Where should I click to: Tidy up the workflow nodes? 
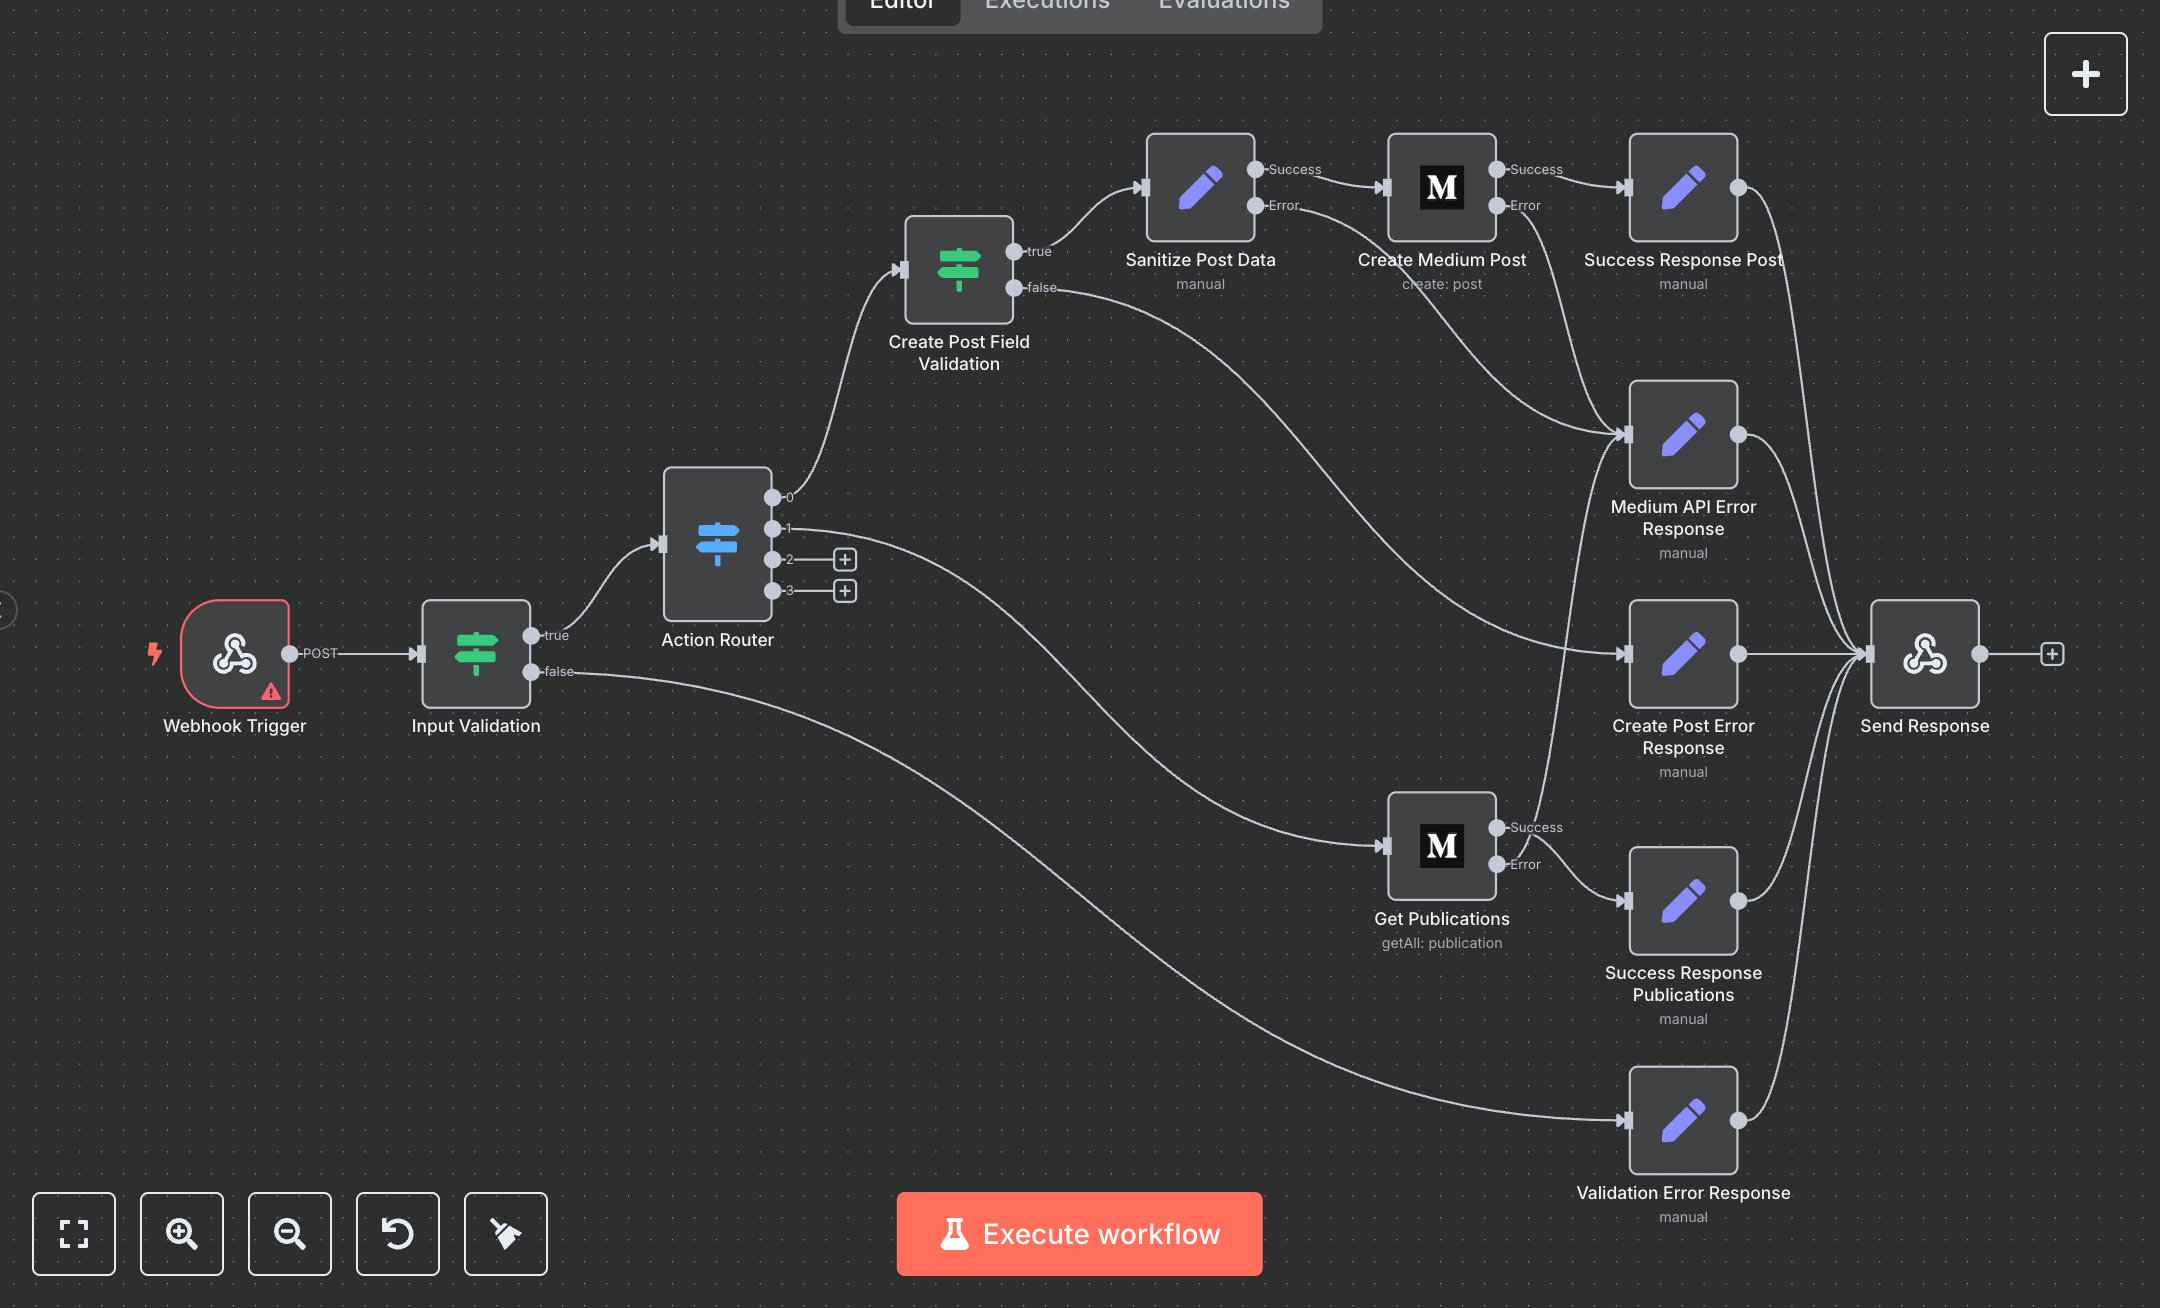(506, 1234)
